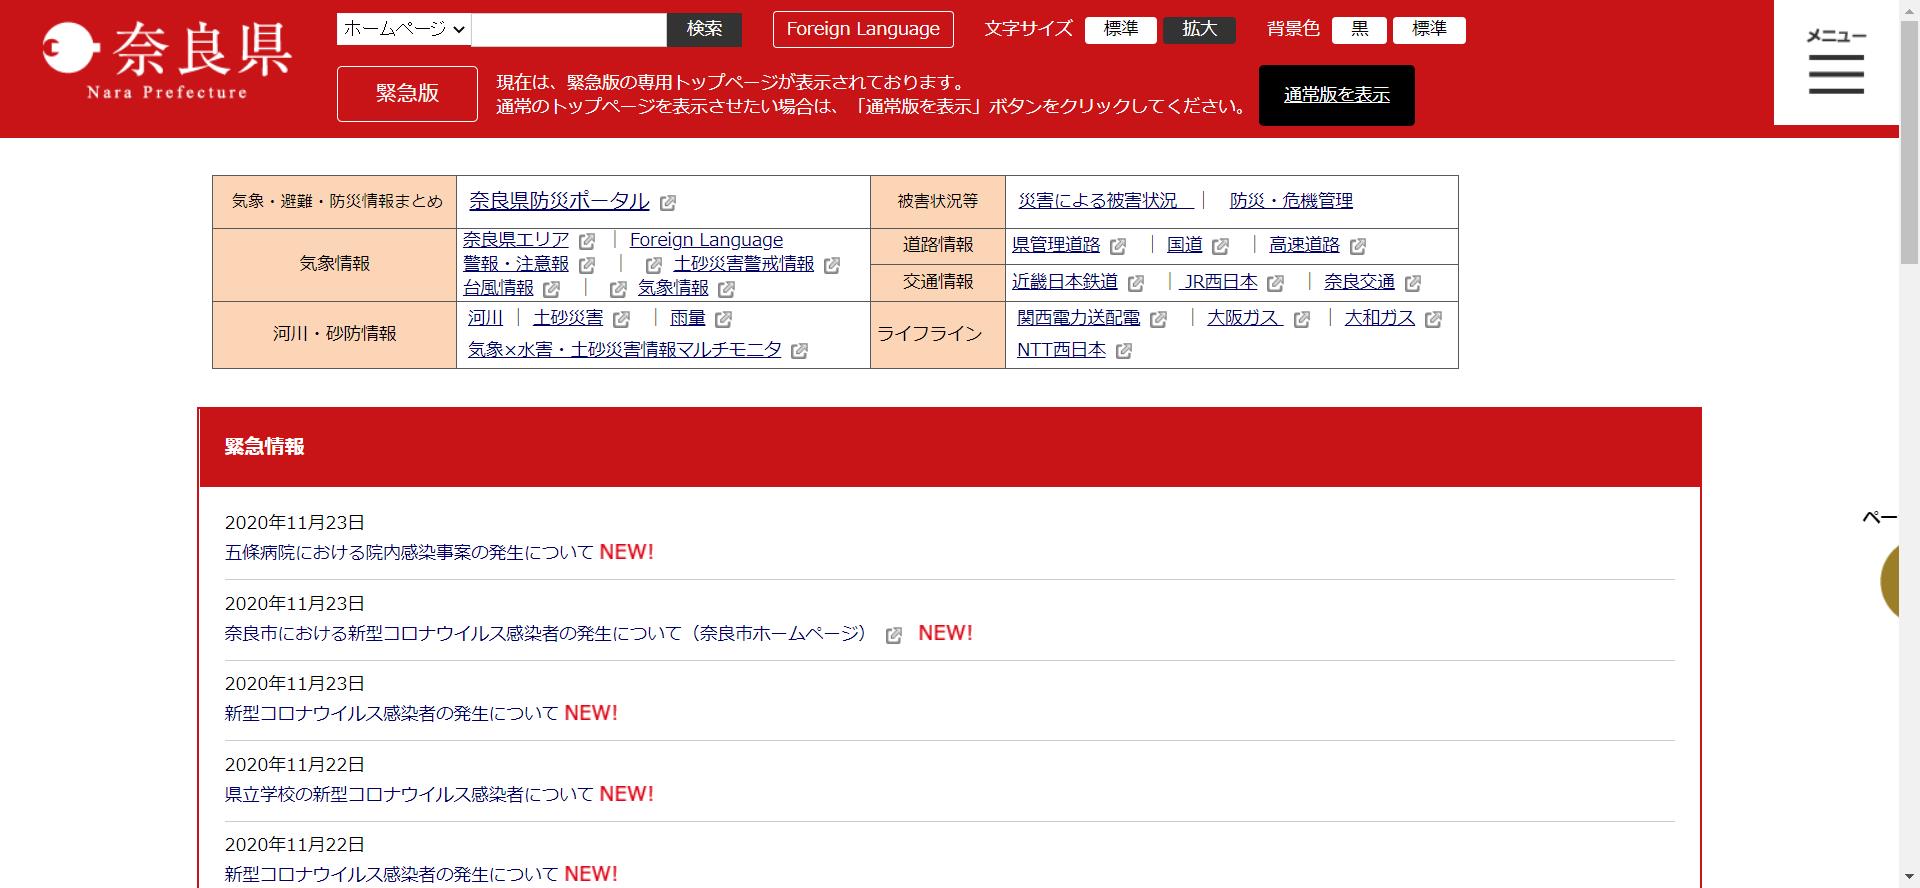Show the normal page via 通常版を表示
The height and width of the screenshot is (888, 1920).
pos(1336,95)
